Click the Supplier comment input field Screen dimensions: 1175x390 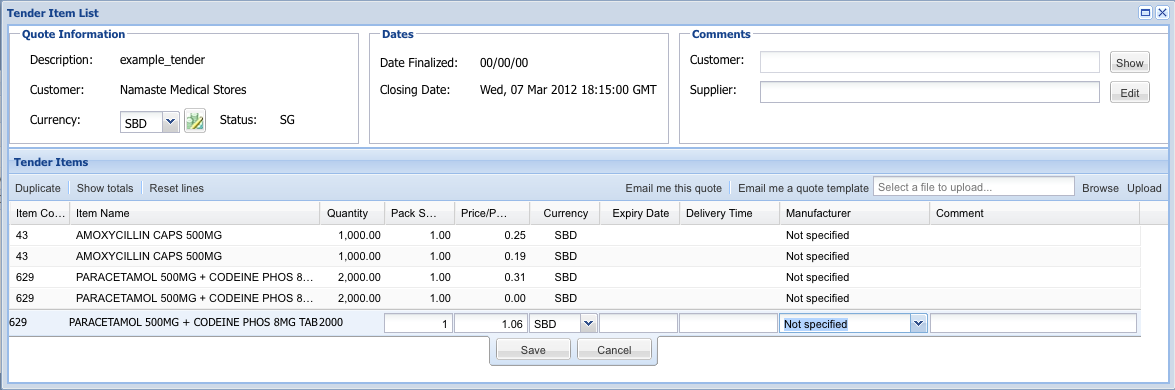click(x=929, y=92)
